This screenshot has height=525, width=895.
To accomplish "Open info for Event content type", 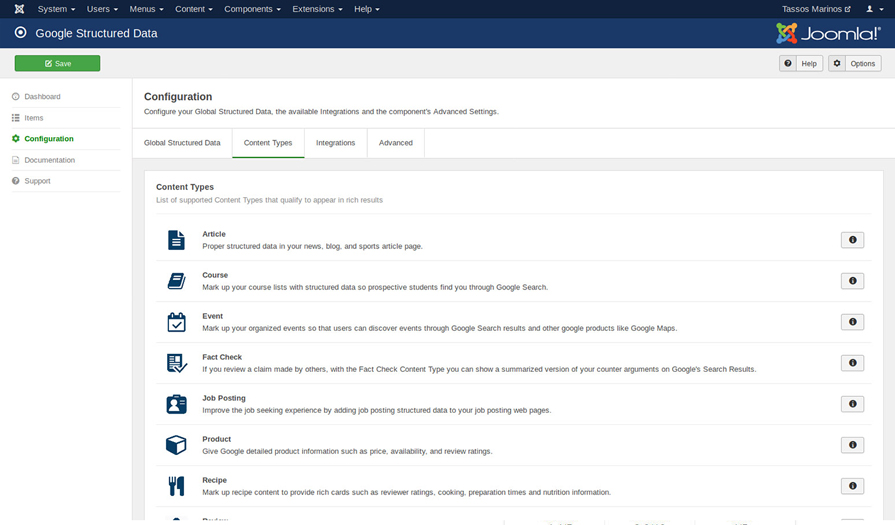I will click(852, 322).
